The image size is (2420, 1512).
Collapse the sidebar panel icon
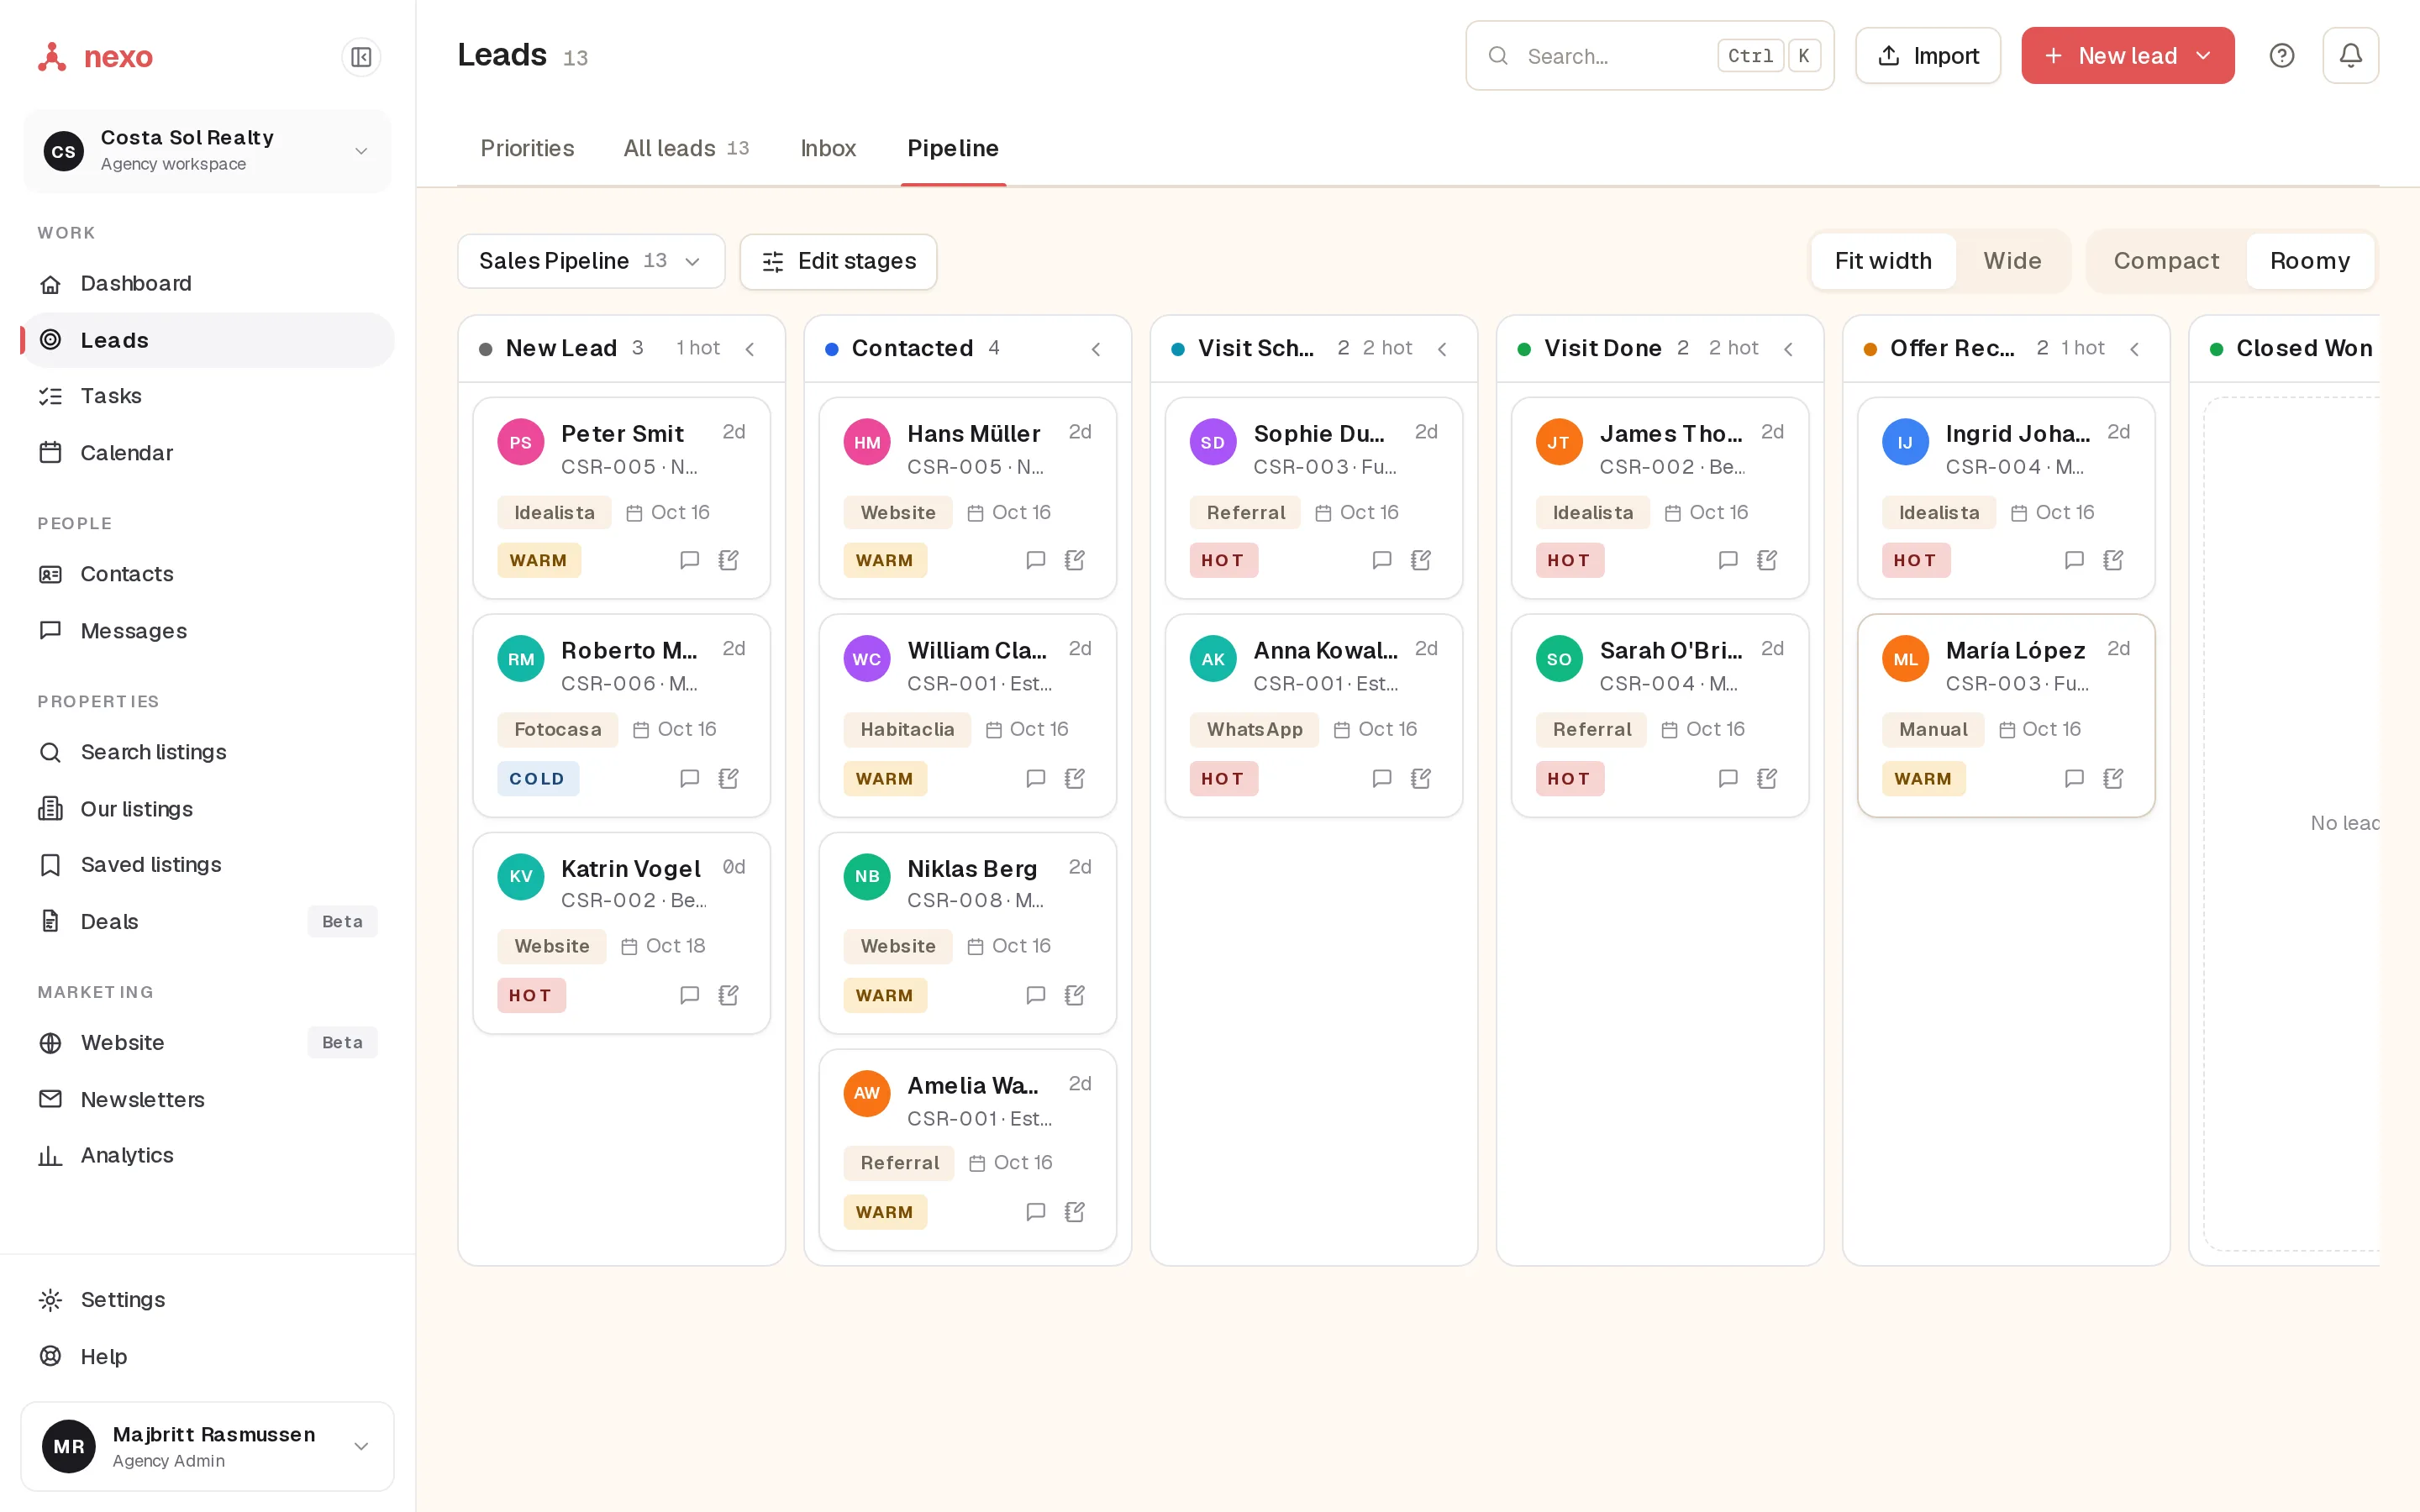click(x=361, y=57)
